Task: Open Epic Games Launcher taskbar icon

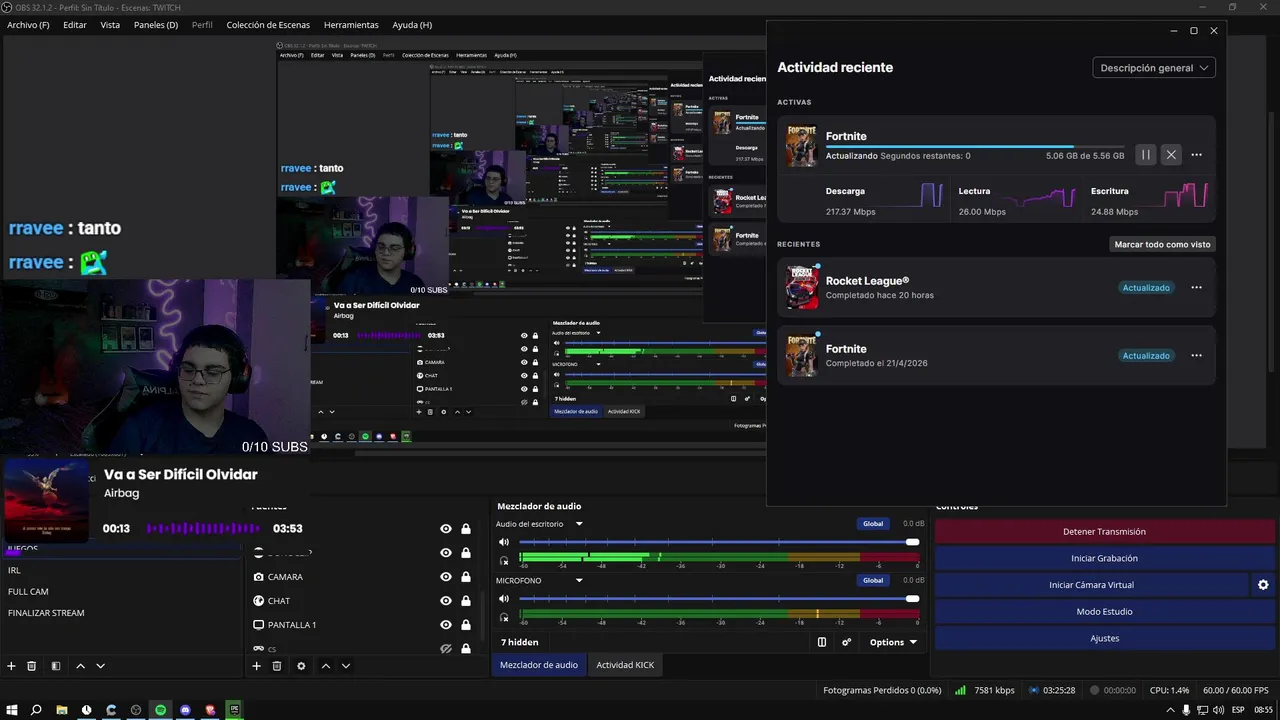Action: pyautogui.click(x=235, y=710)
